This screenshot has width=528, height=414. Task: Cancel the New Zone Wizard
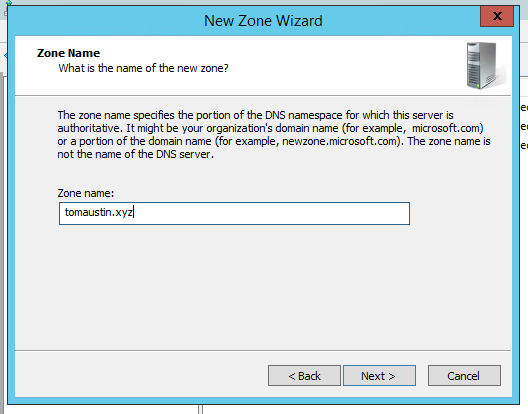point(464,376)
